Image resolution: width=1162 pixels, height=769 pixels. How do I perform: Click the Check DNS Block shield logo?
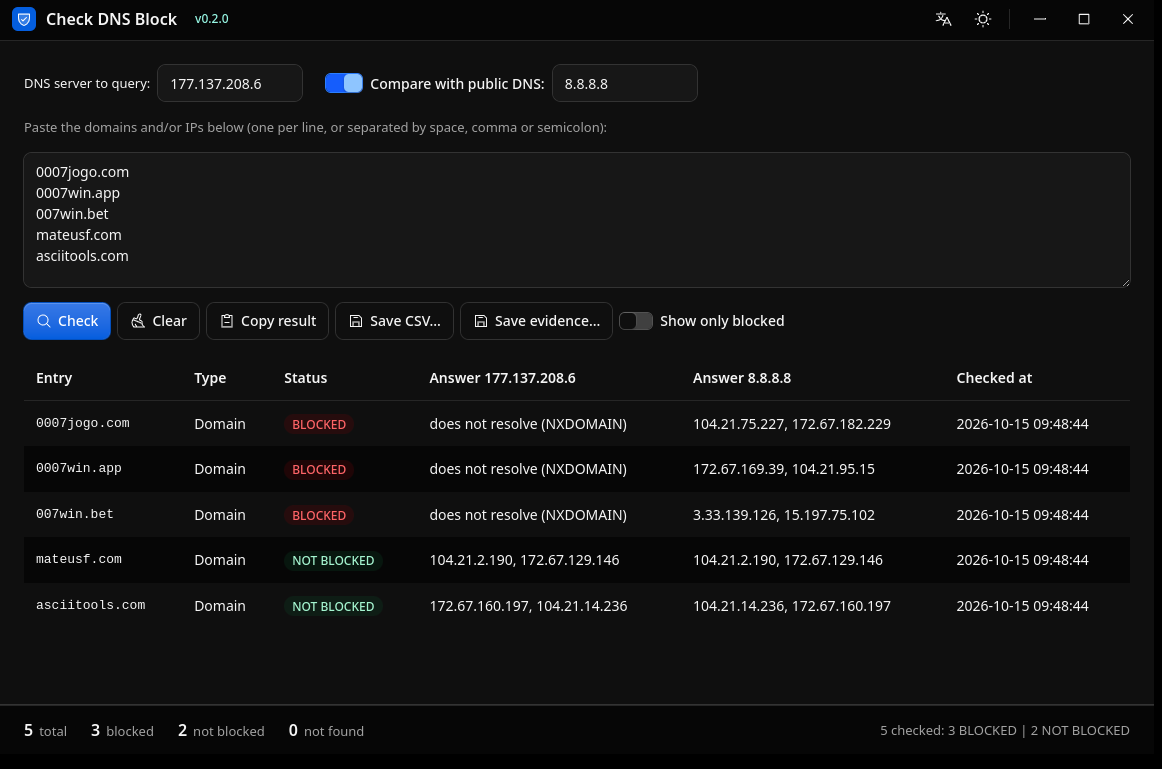[24, 19]
